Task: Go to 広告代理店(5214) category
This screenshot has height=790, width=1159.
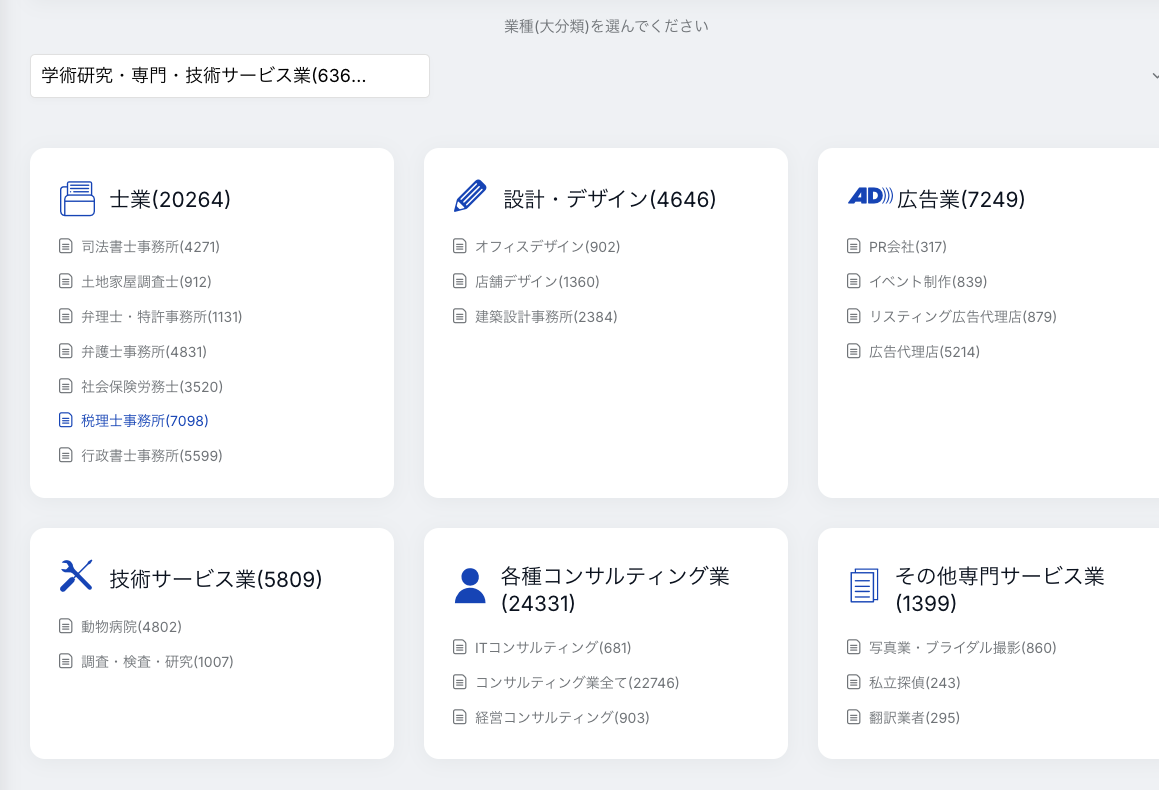Action: tap(924, 351)
